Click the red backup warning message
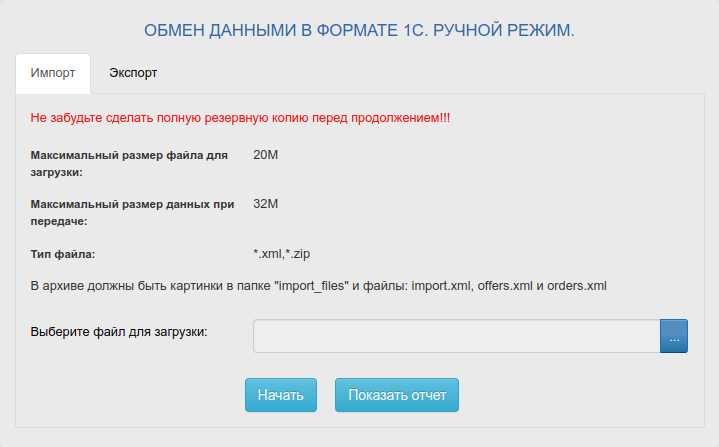The image size is (719, 447). click(240, 118)
